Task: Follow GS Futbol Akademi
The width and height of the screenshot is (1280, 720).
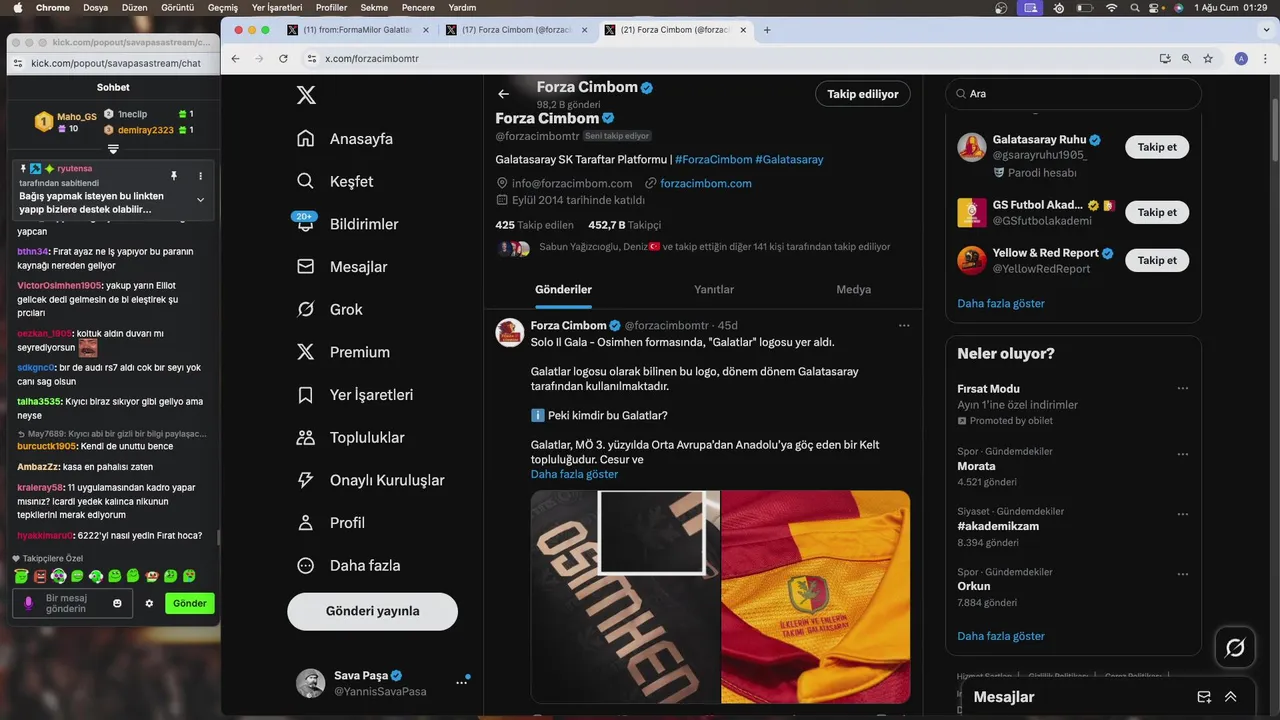Action: [1157, 212]
